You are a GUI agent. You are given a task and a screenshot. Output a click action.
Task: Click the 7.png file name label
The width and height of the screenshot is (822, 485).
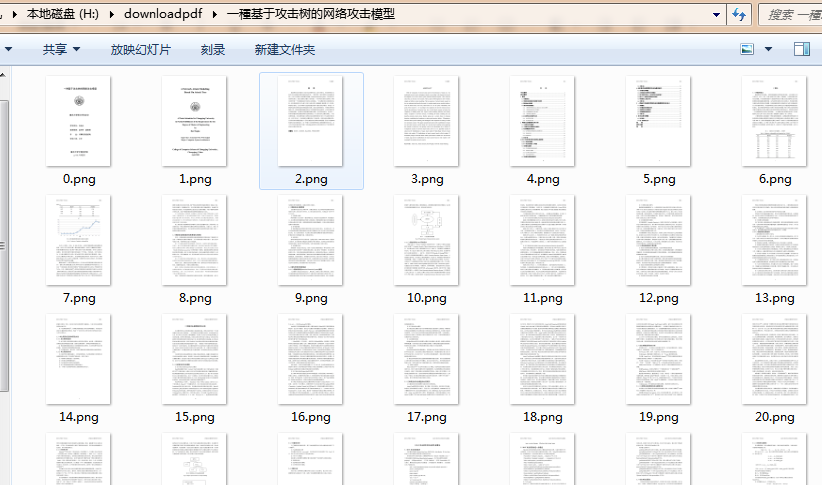79,298
